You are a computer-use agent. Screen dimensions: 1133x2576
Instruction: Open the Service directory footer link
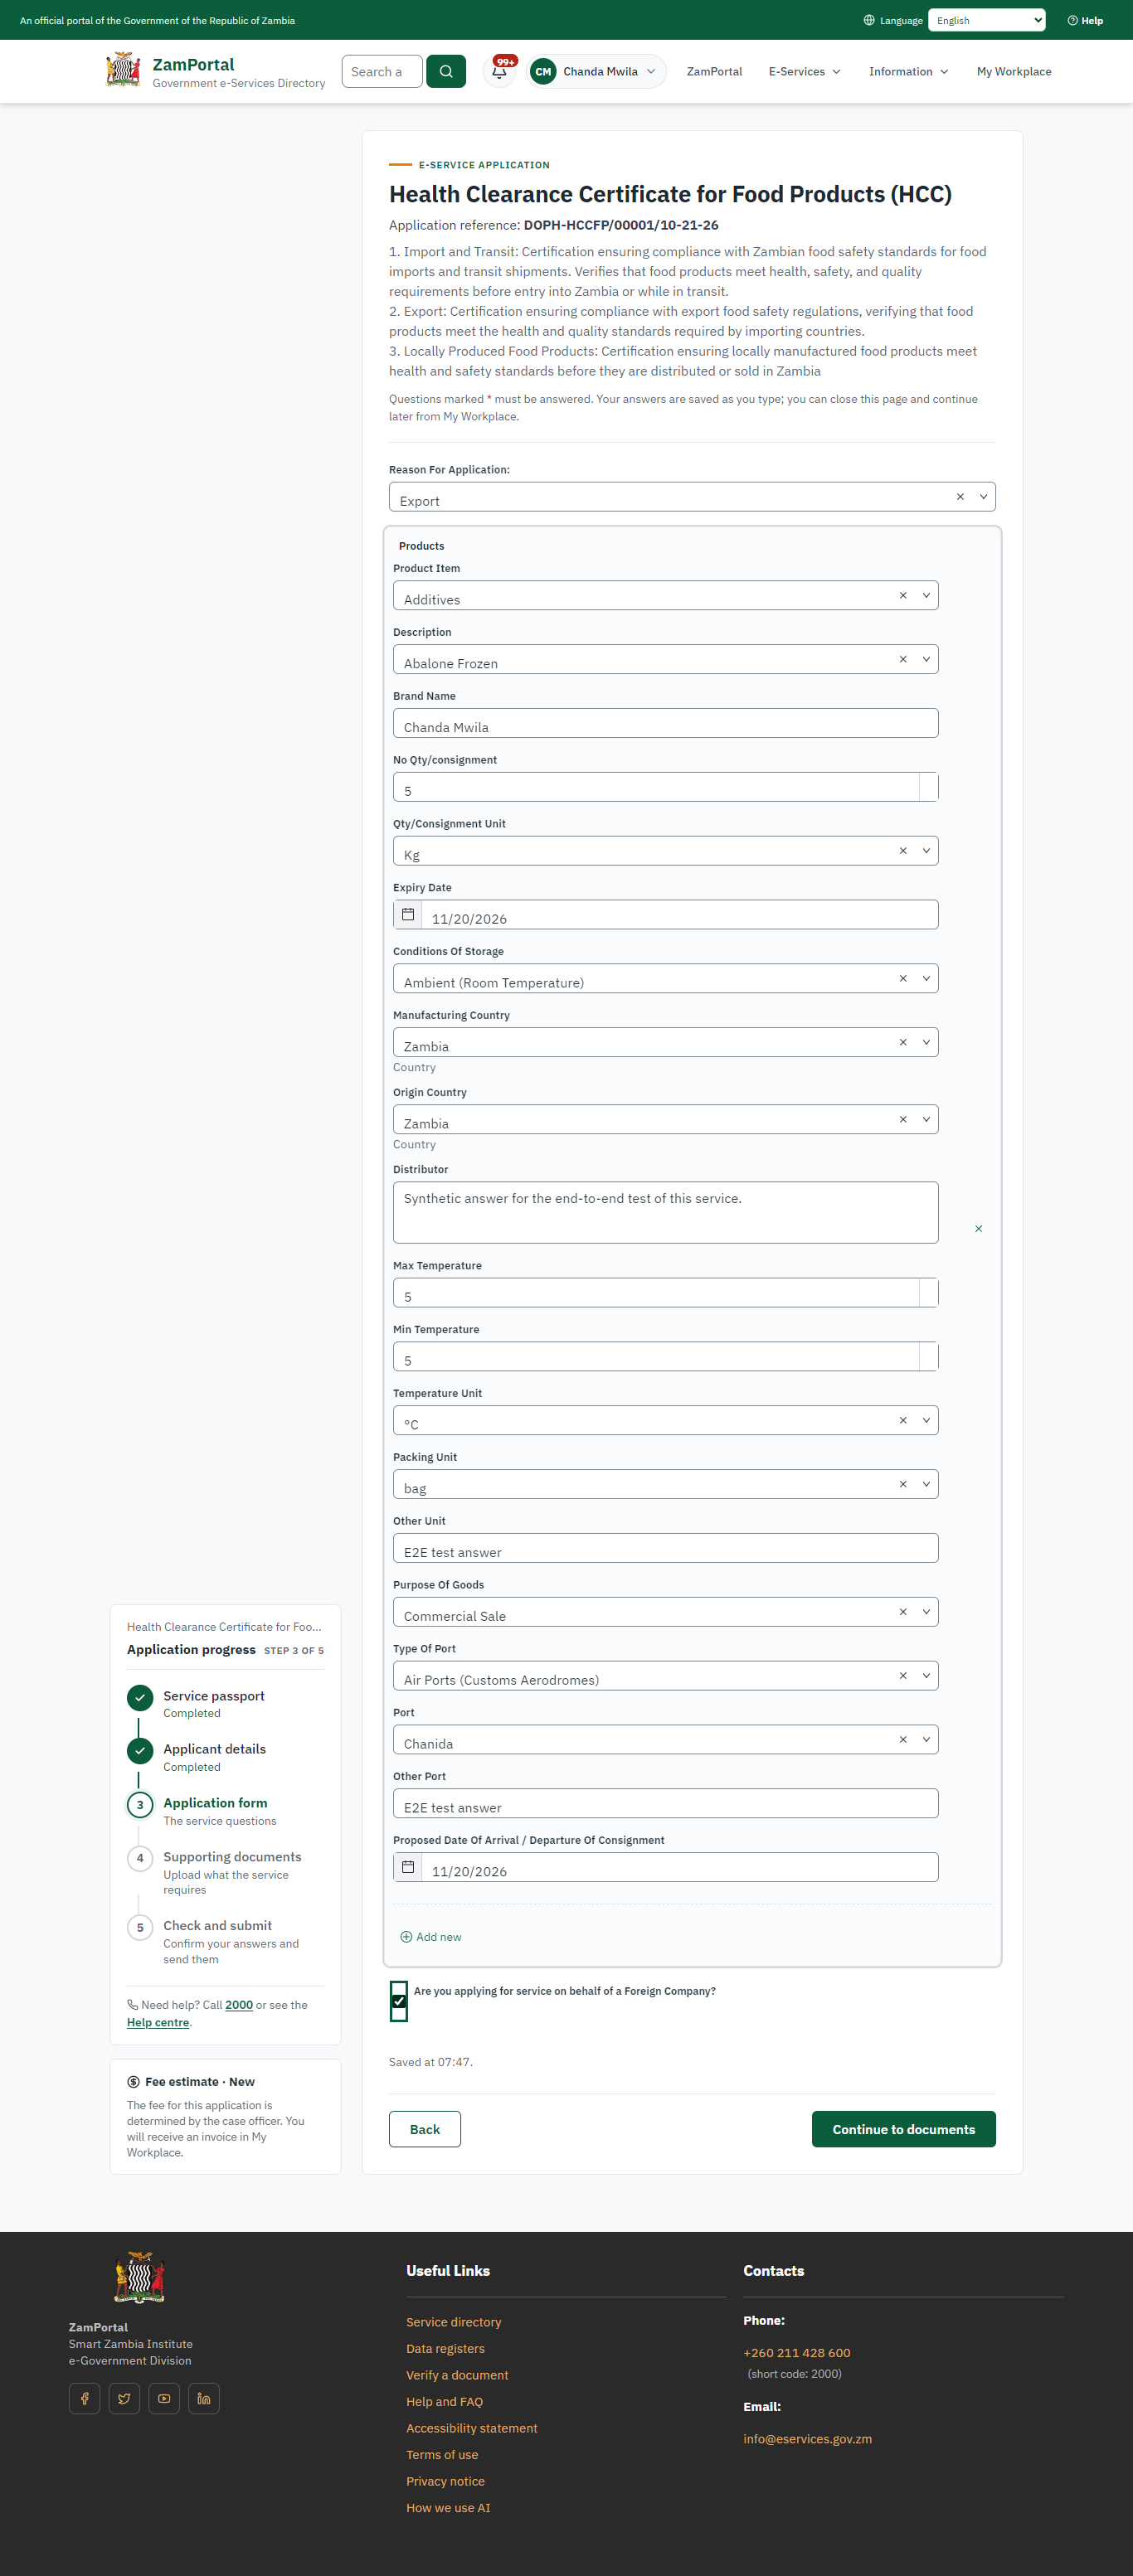point(453,2322)
